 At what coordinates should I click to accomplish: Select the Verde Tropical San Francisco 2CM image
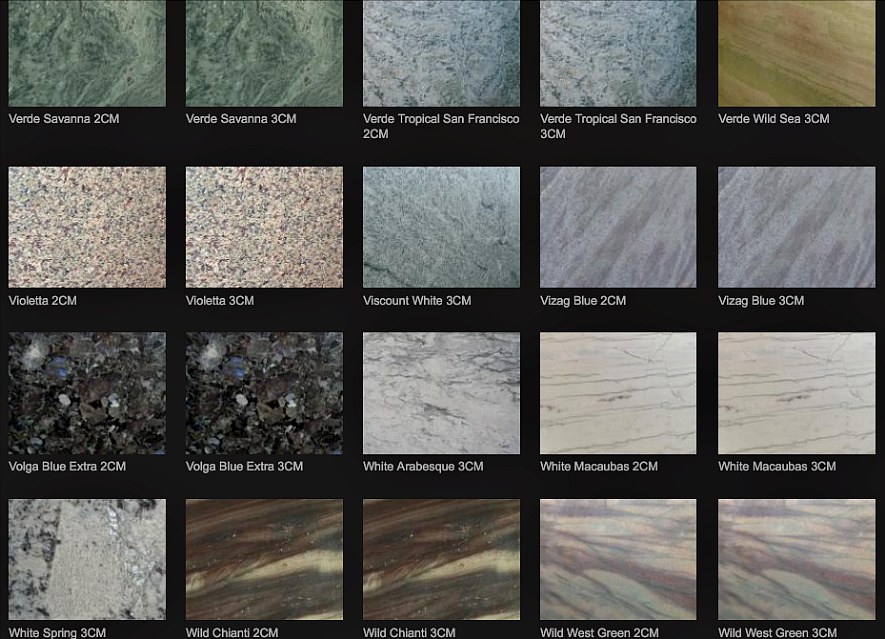[441, 53]
